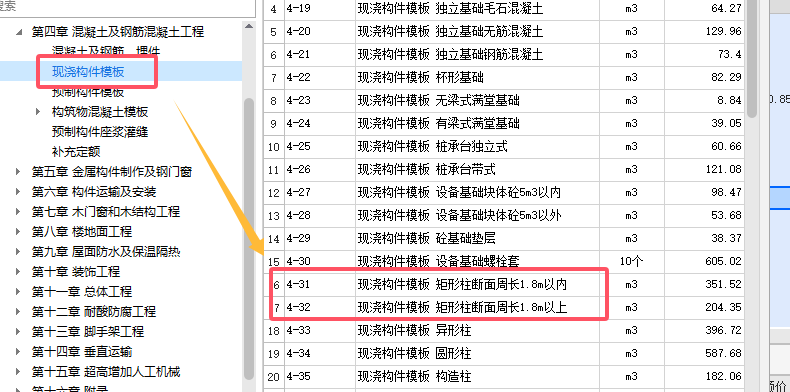Collapse the 第四章 混凝土及钢筋混凝土工程 node

[x=19, y=32]
